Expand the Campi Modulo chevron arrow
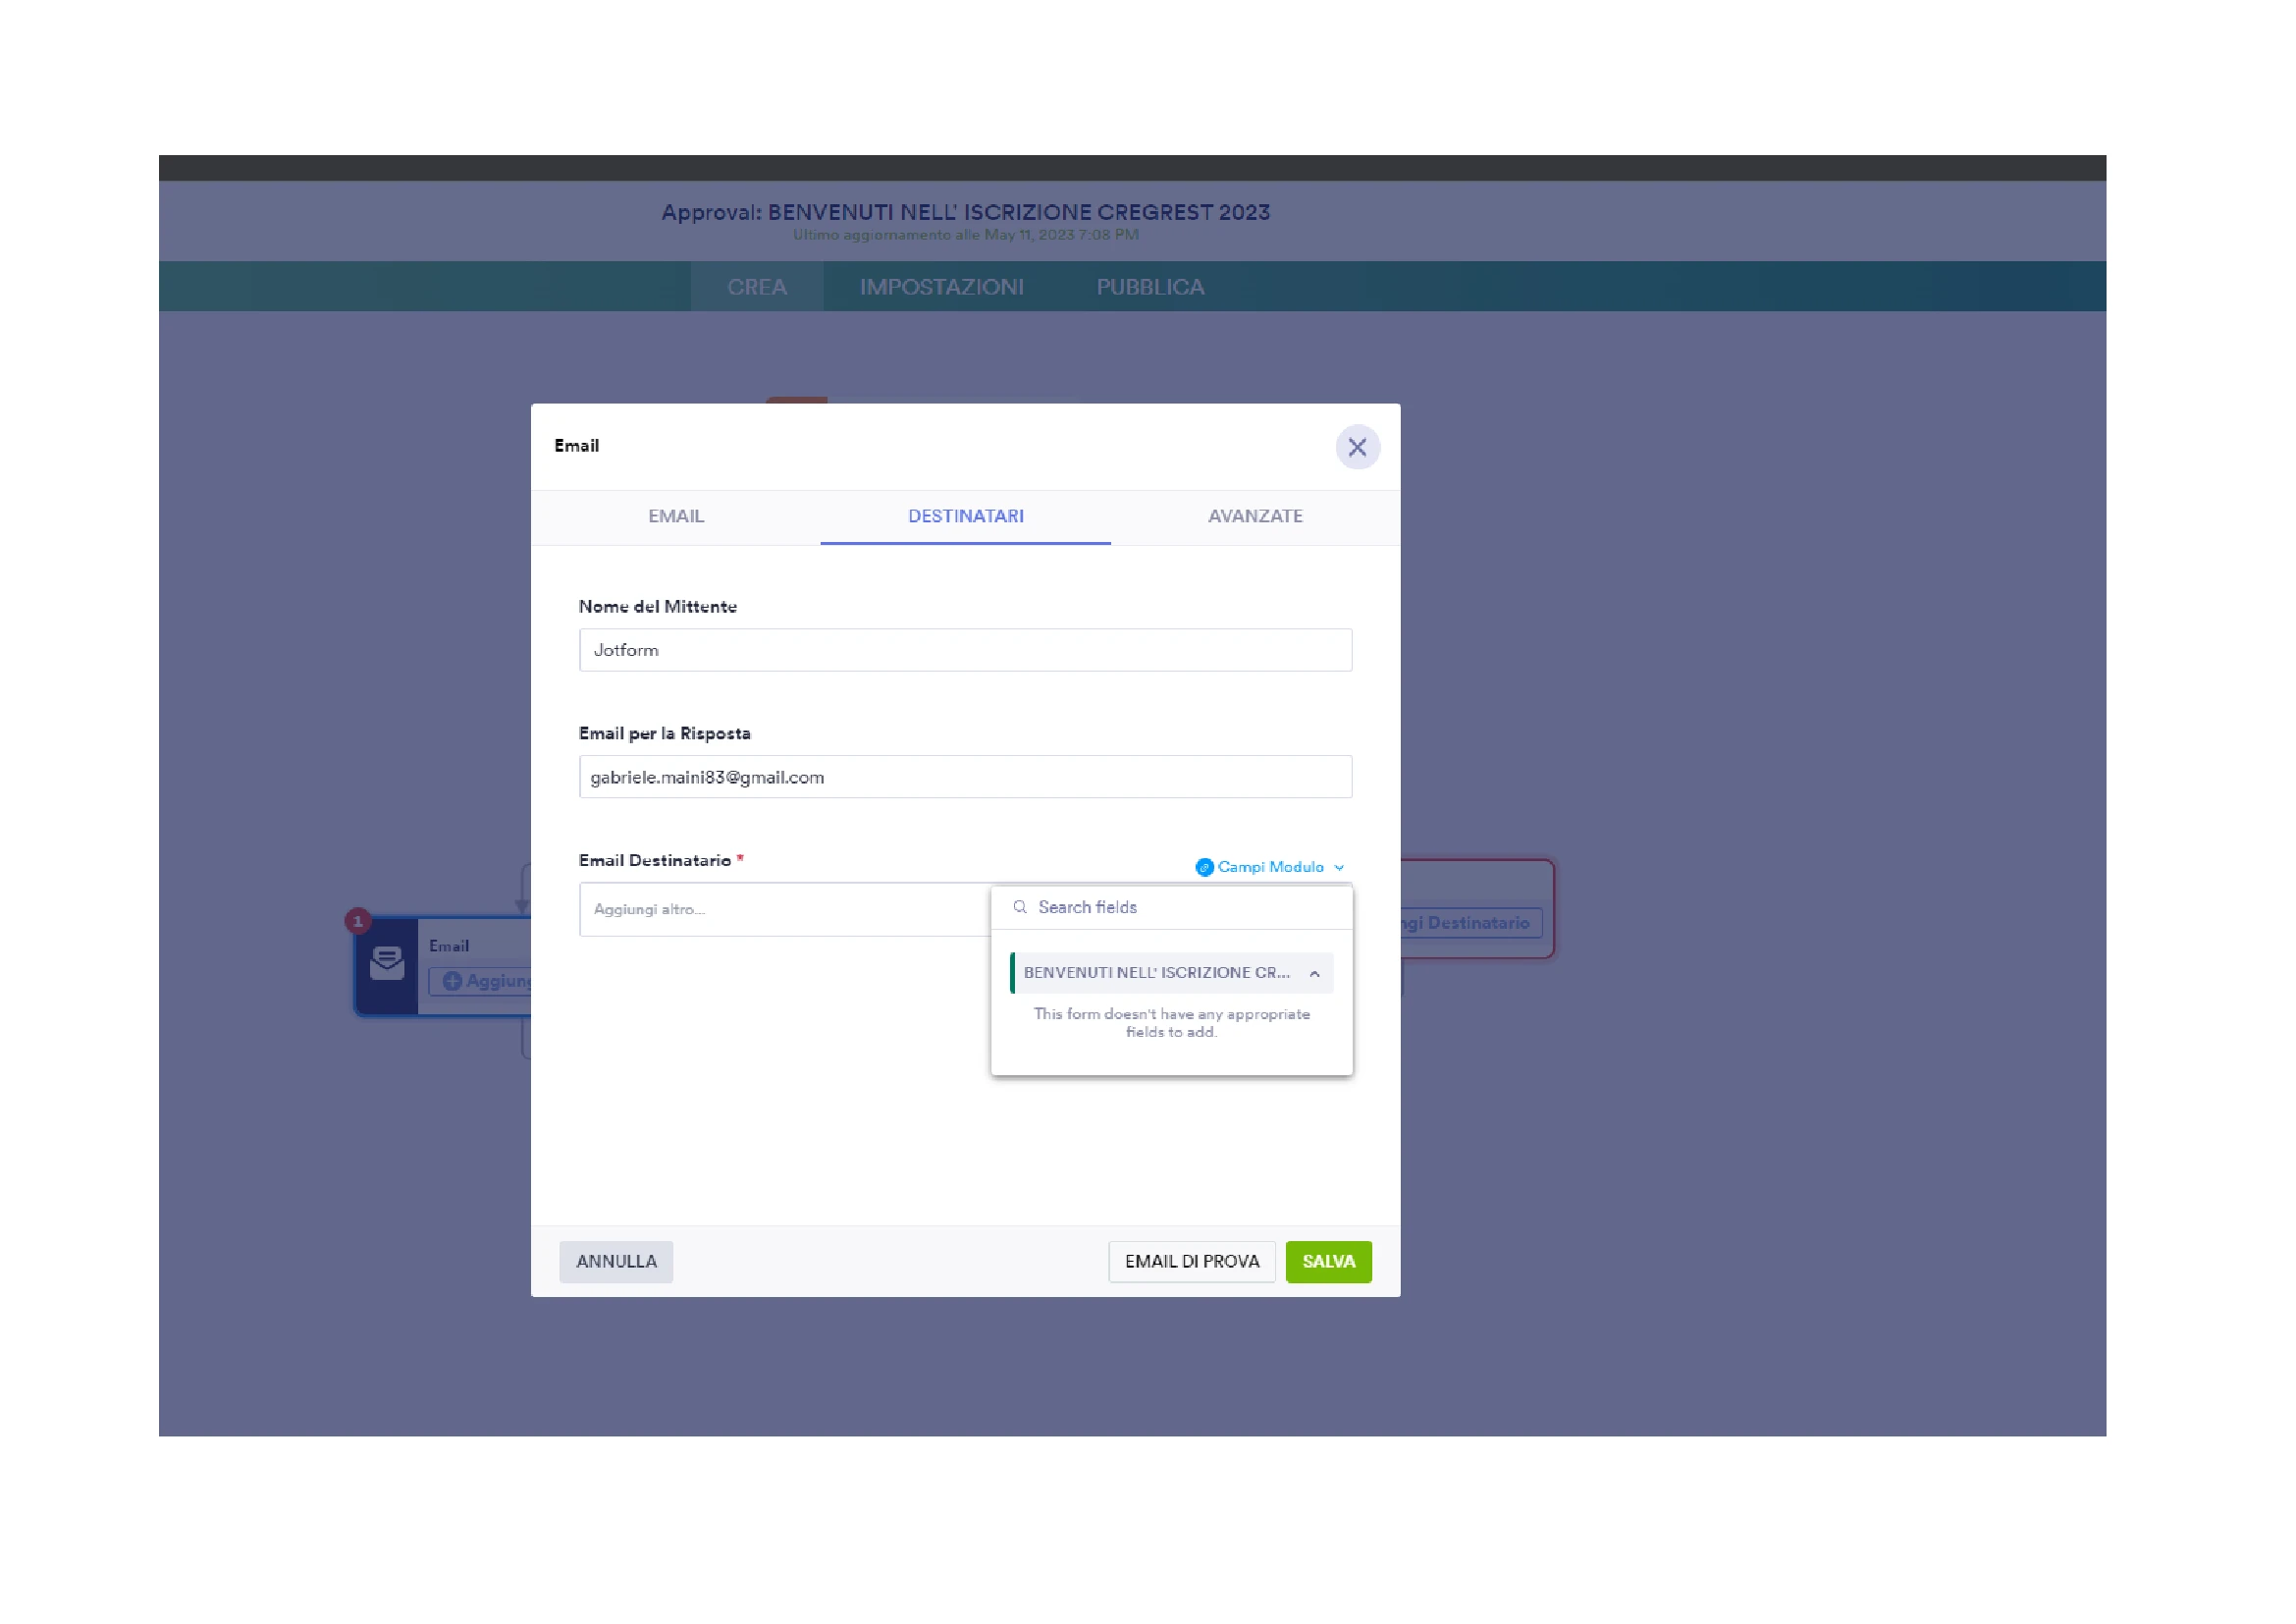Image resolution: width=2296 pixels, height=1624 pixels. click(1340, 867)
